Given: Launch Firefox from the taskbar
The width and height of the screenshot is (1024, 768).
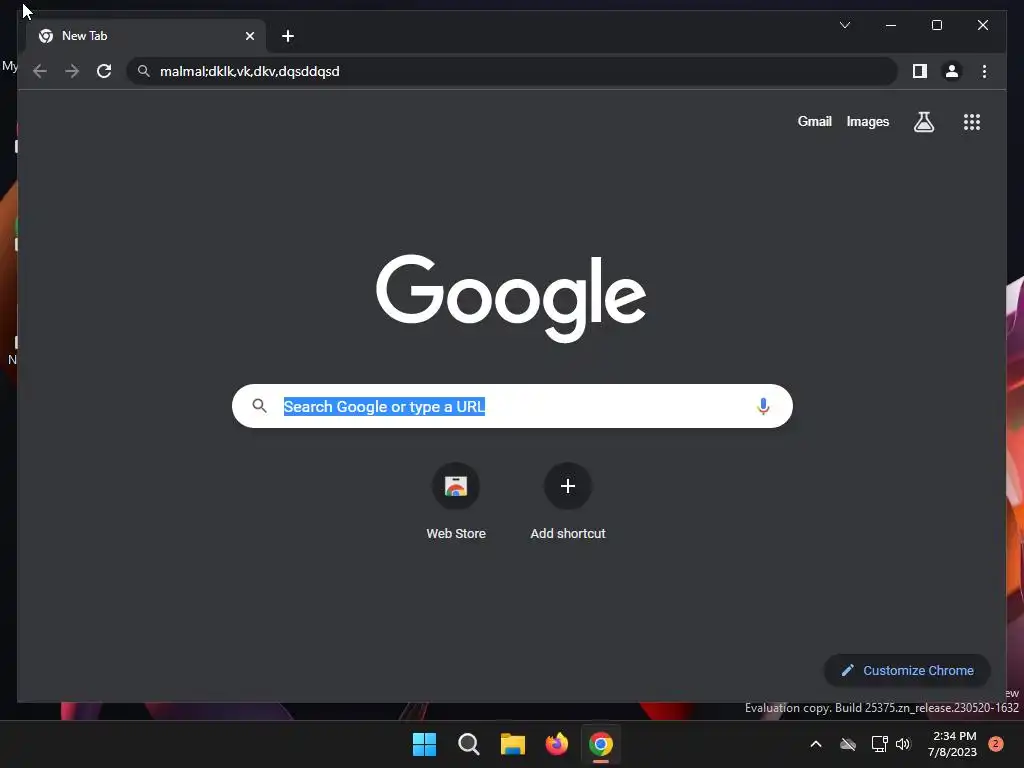Looking at the screenshot, I should click(x=556, y=744).
